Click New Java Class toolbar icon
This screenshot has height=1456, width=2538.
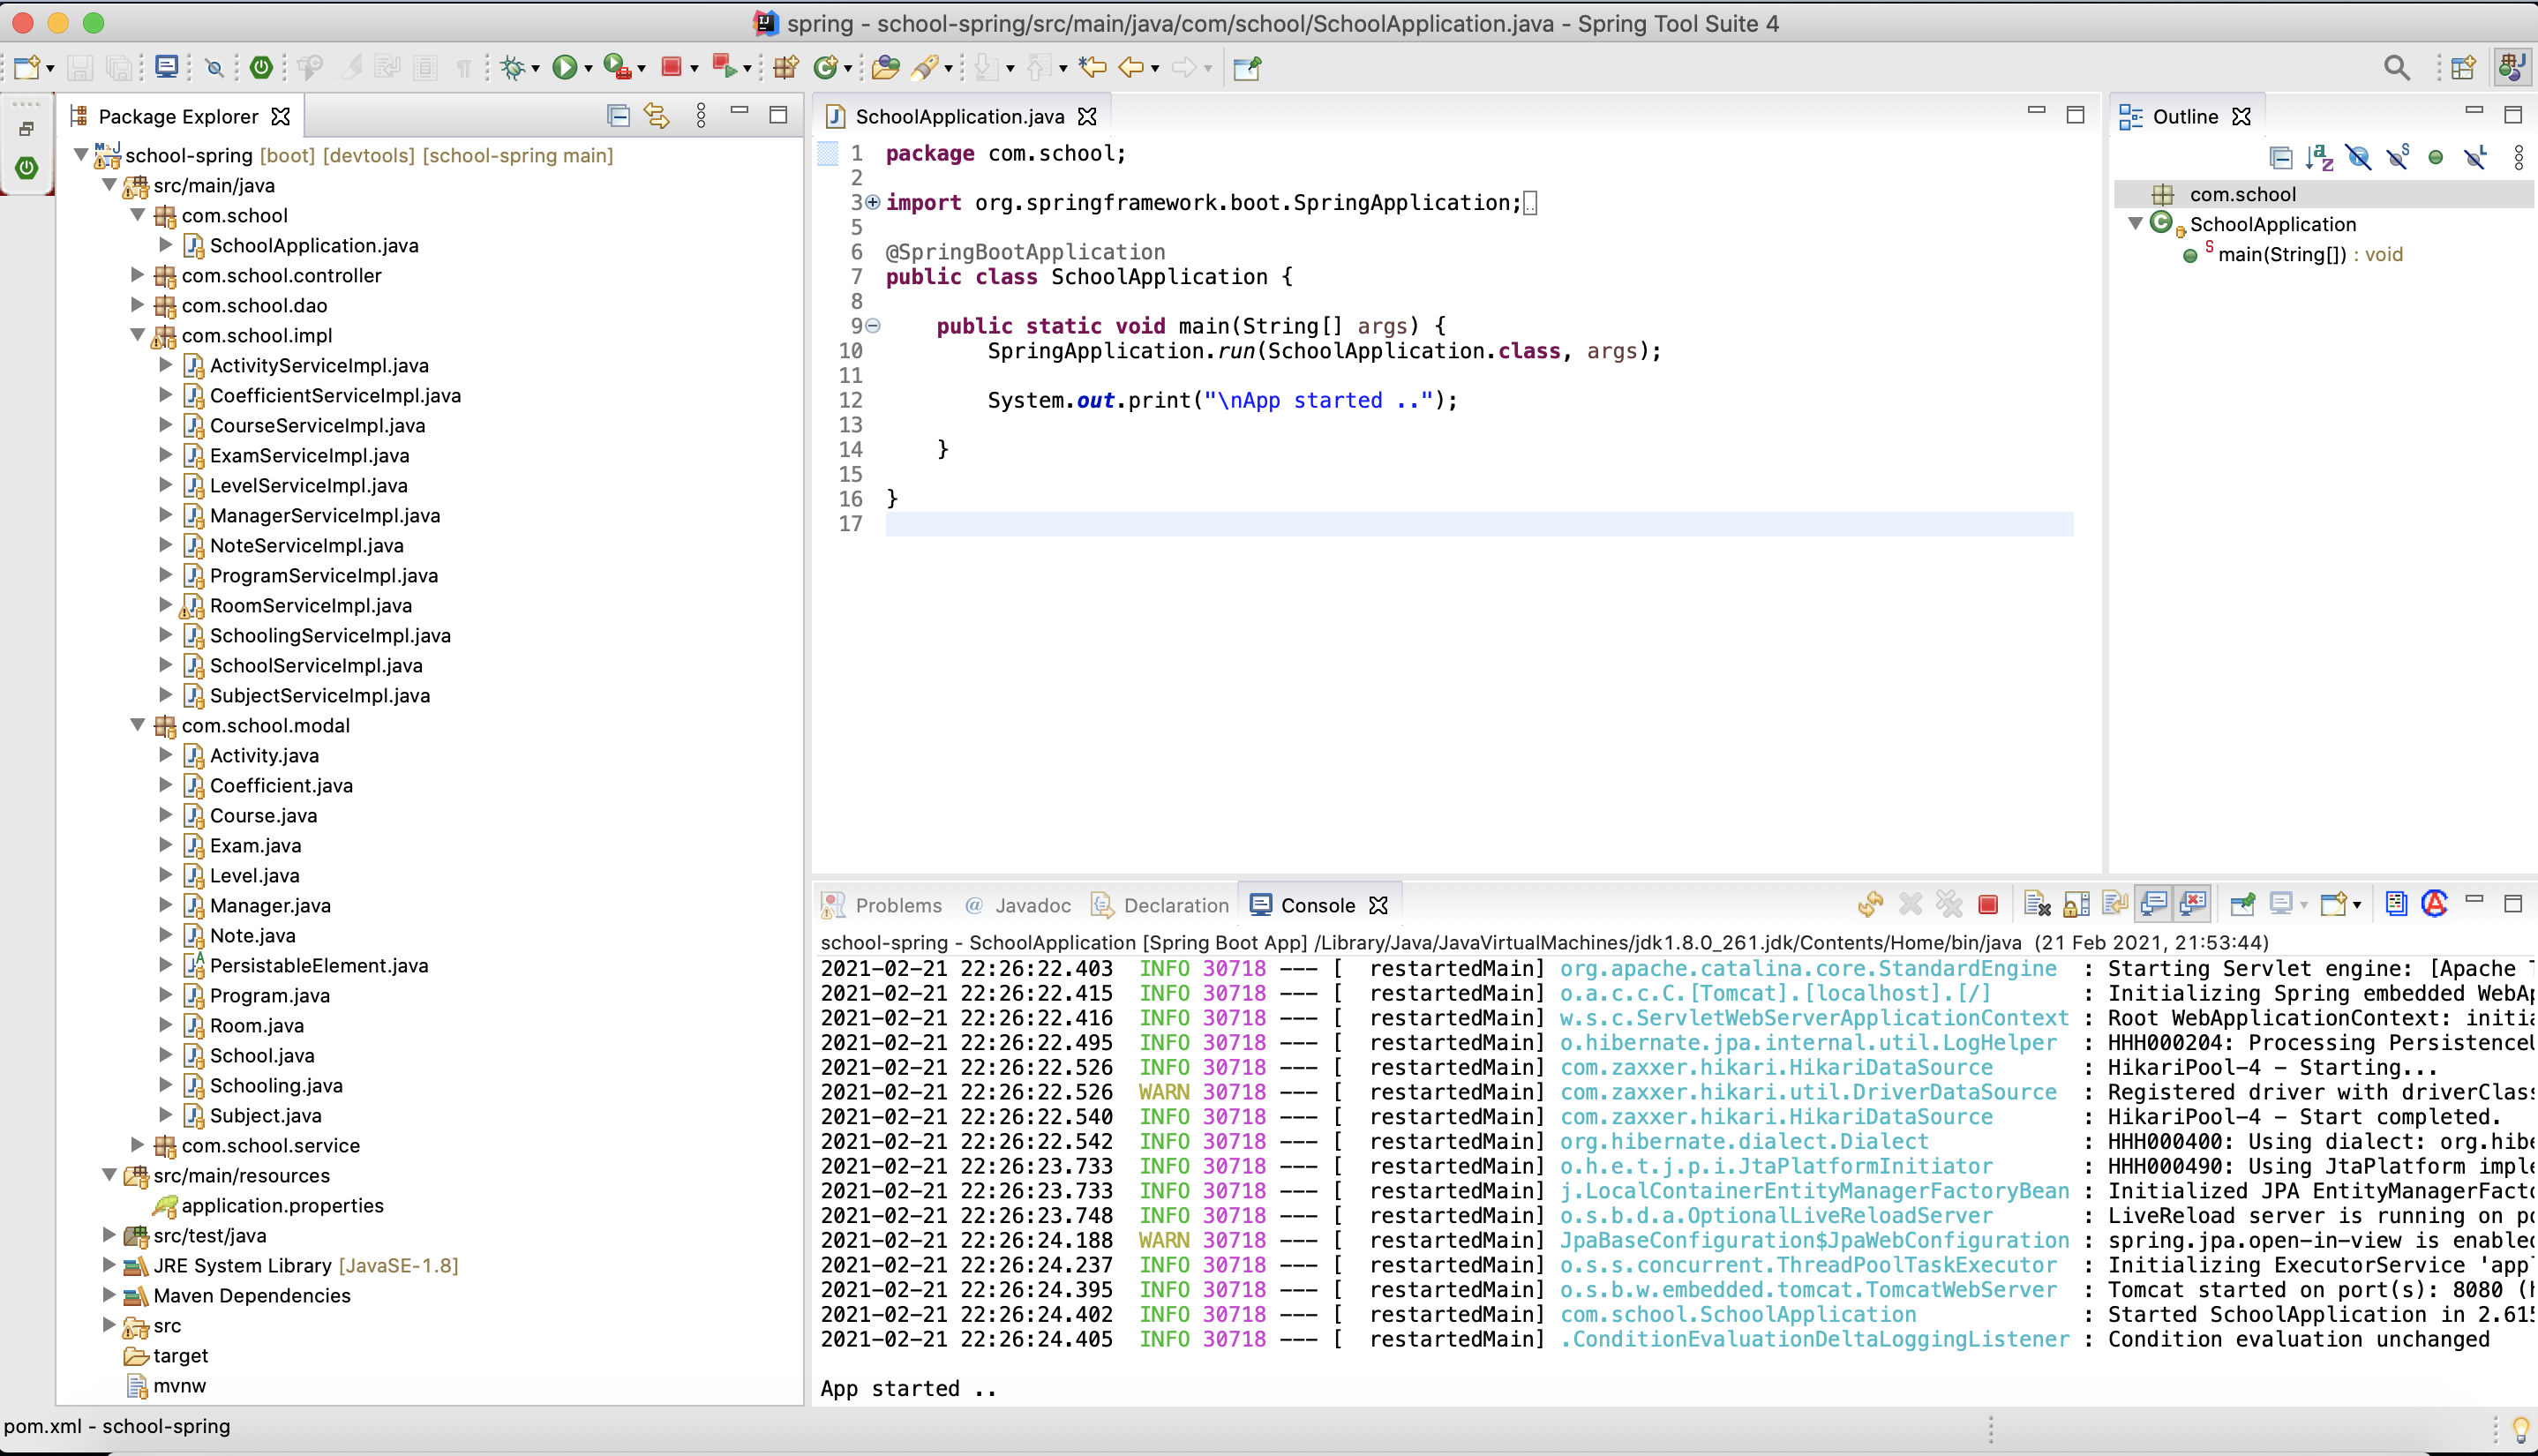[x=825, y=67]
